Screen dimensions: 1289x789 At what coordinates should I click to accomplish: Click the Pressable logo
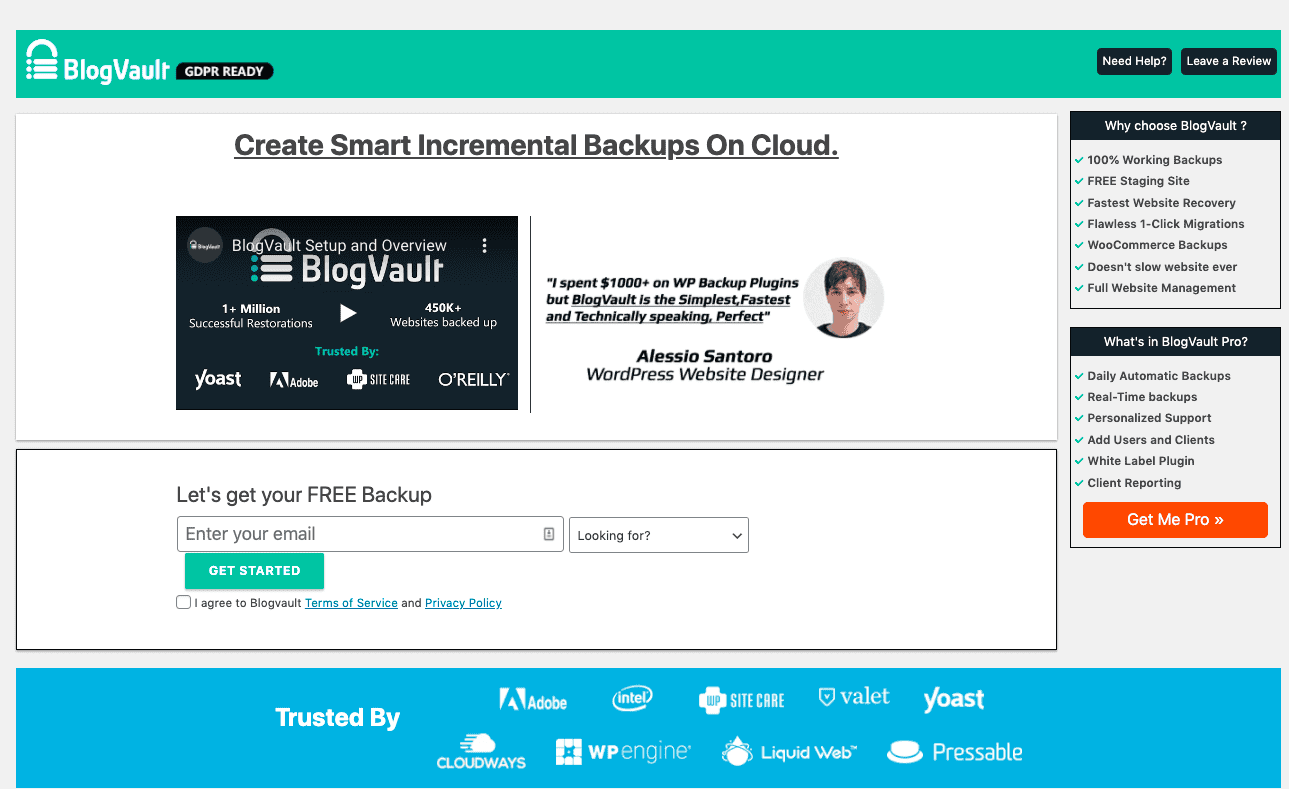tap(955, 752)
